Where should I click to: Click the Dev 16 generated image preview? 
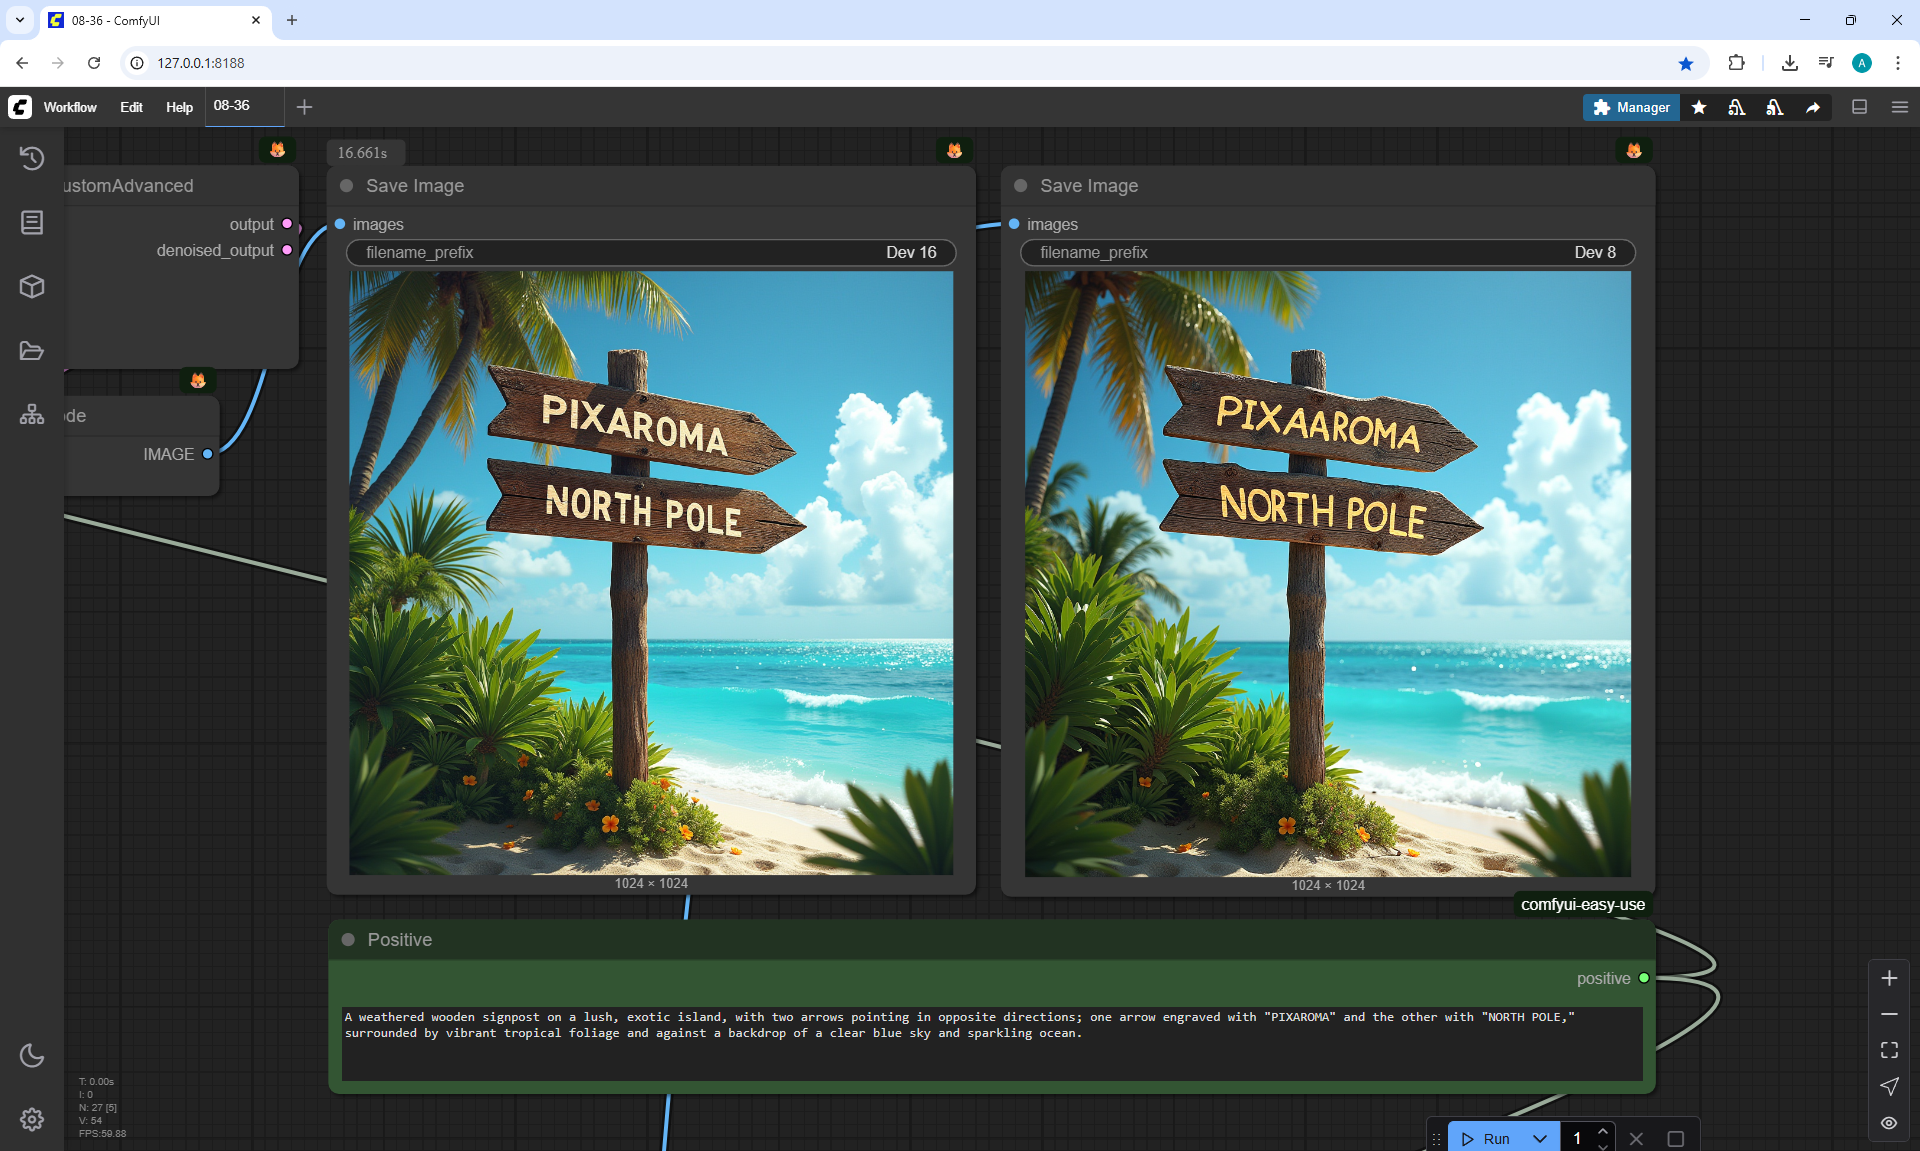(x=651, y=573)
